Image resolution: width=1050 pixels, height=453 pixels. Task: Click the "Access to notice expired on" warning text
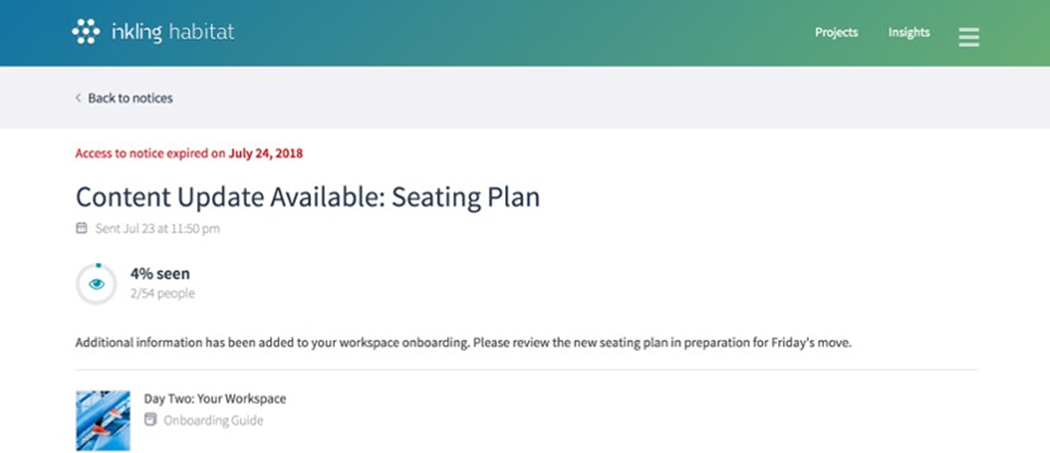point(150,154)
